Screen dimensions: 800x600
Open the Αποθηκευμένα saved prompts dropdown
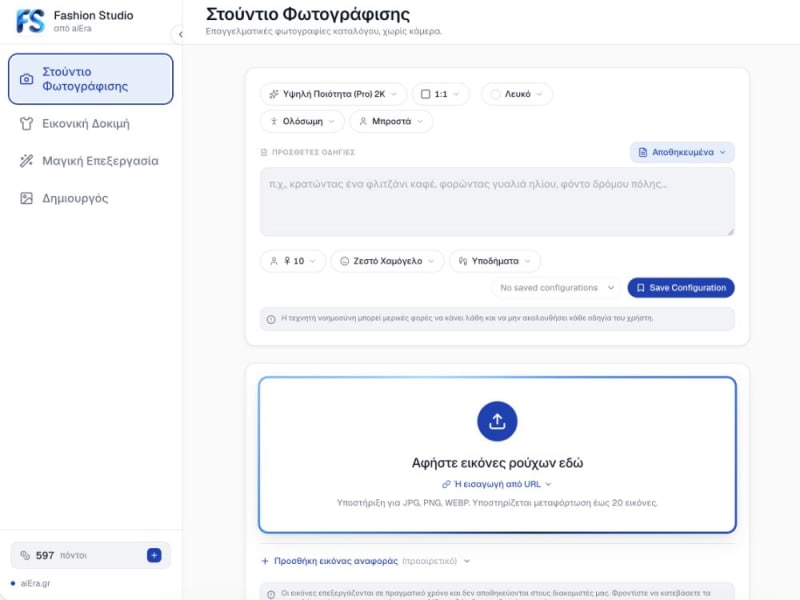pos(682,152)
